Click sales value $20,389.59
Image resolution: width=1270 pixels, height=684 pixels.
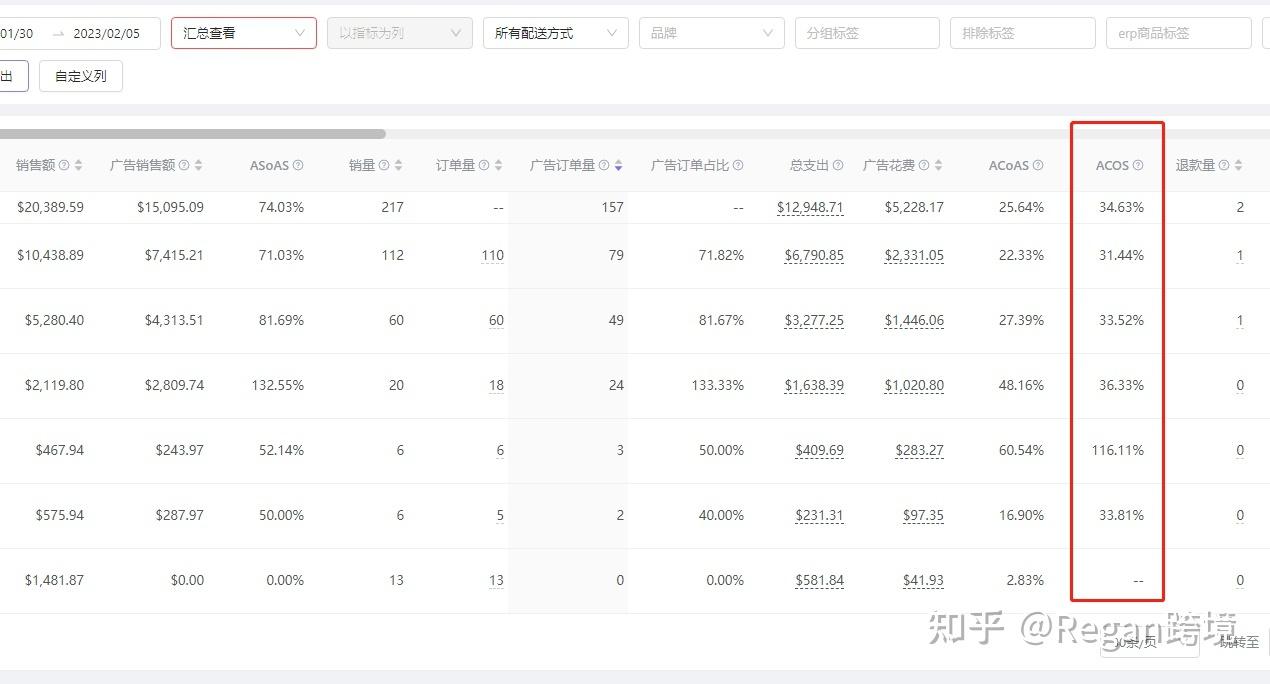[50, 208]
